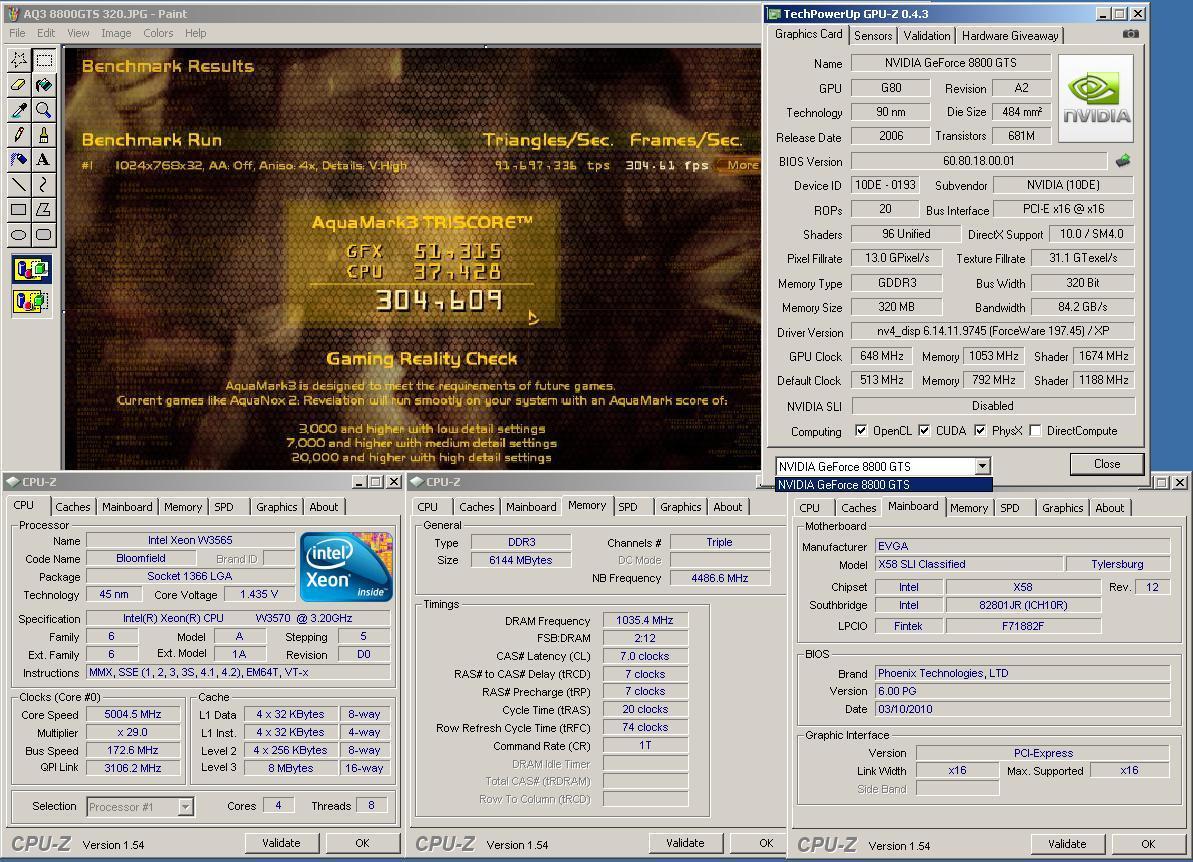1193x862 pixels.
Task: Click the NB Frequency 4486.6 MHz value
Action: tap(719, 578)
